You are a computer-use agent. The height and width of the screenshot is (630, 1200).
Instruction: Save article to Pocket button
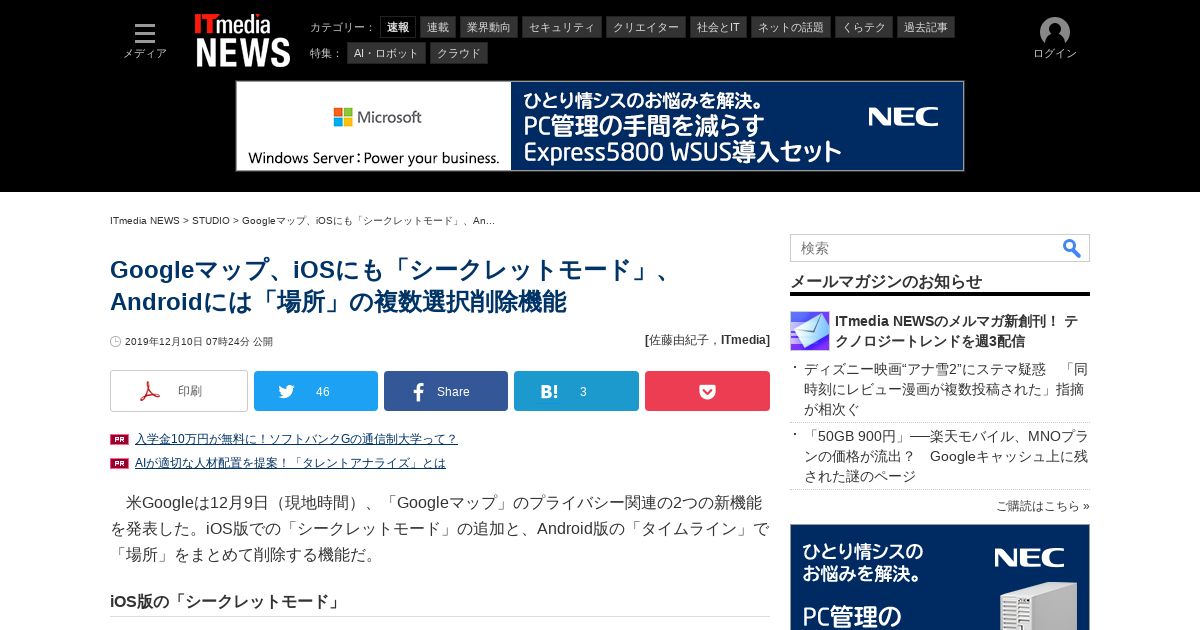coord(707,391)
